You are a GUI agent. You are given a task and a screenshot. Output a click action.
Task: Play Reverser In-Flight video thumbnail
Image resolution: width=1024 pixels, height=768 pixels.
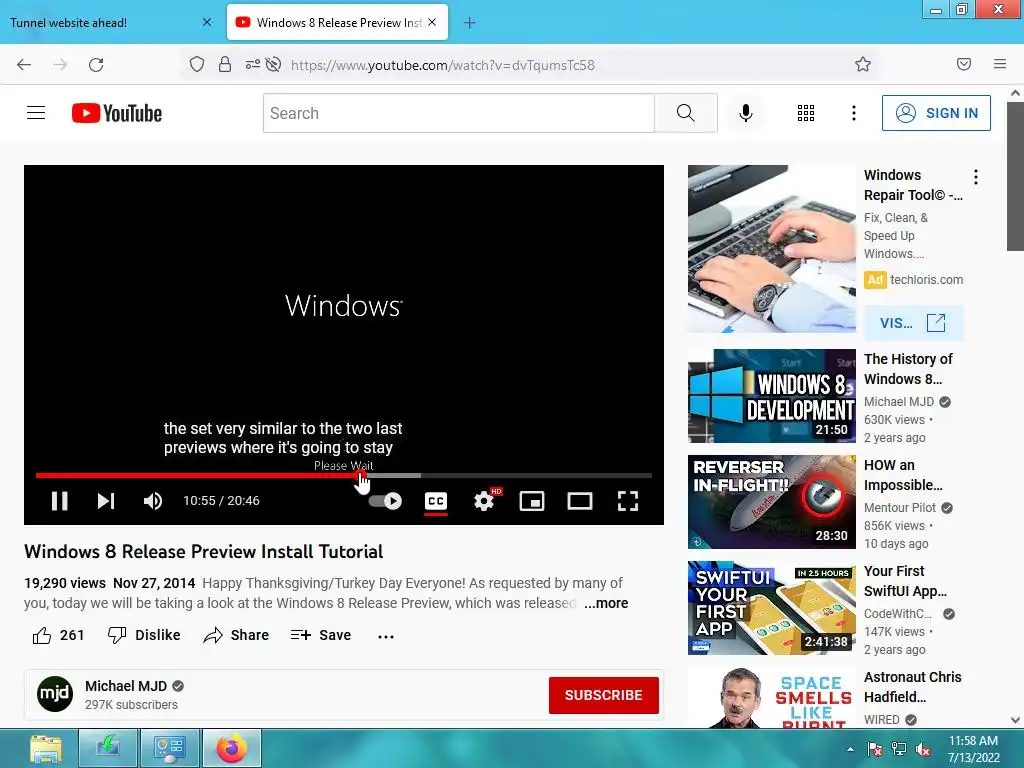point(771,502)
